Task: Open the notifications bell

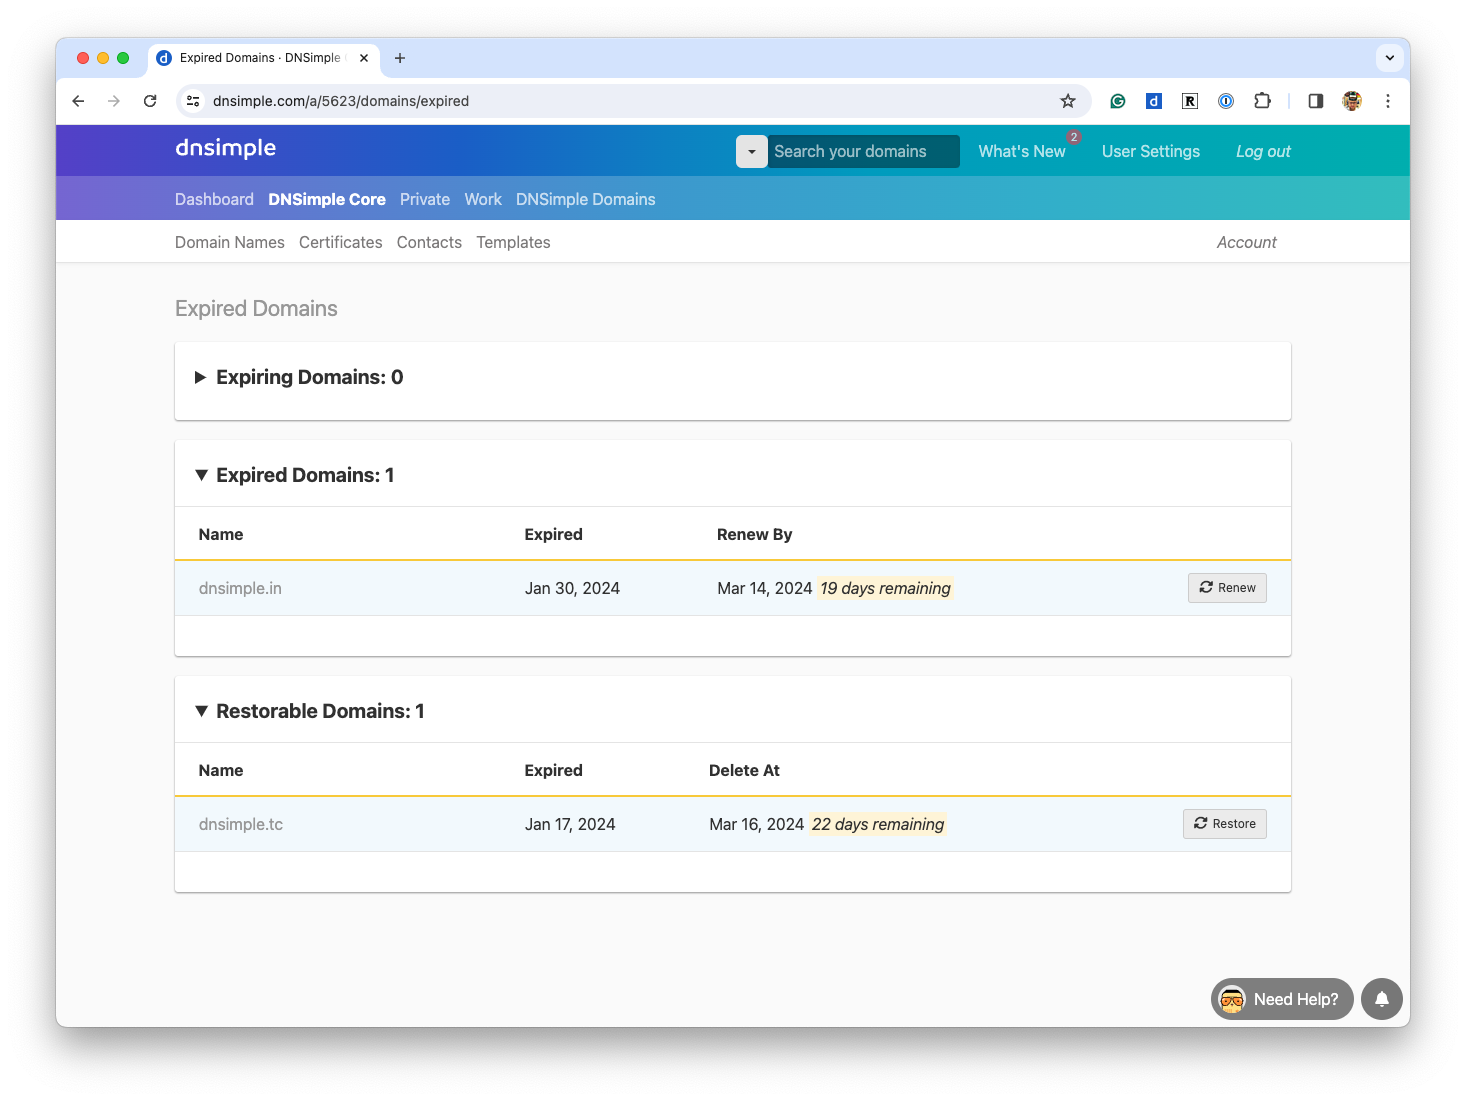Action: (x=1382, y=999)
